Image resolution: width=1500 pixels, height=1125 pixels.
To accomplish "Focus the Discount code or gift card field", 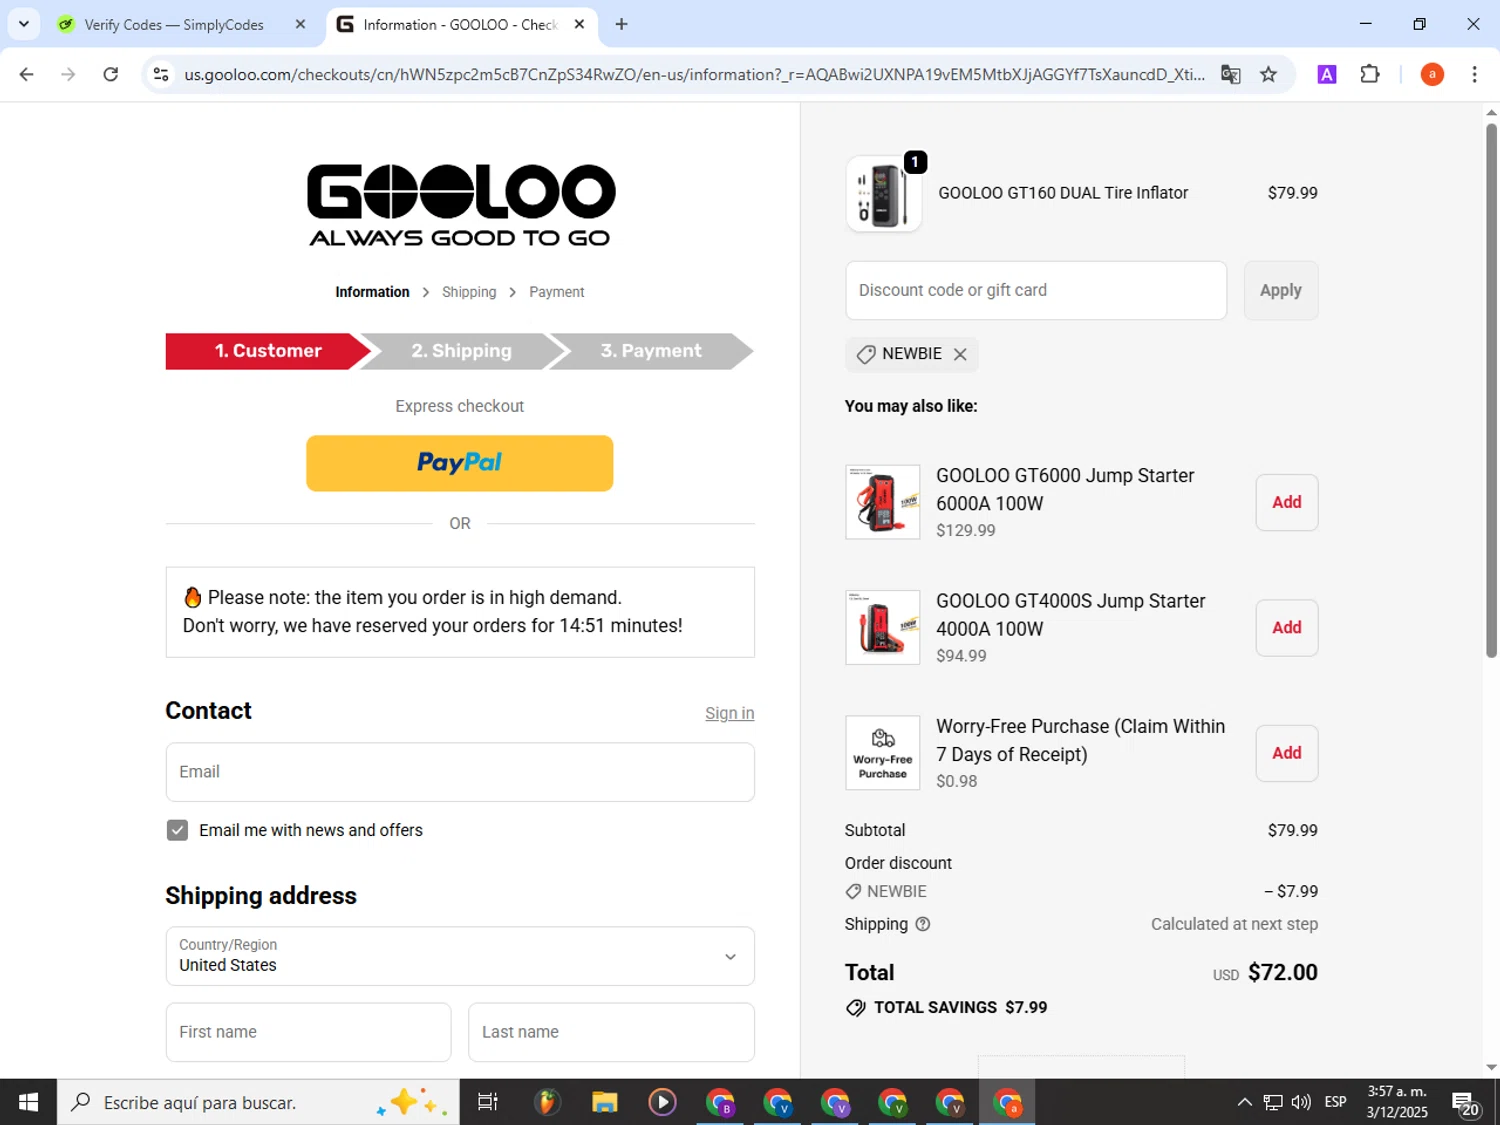I will click(x=1036, y=290).
